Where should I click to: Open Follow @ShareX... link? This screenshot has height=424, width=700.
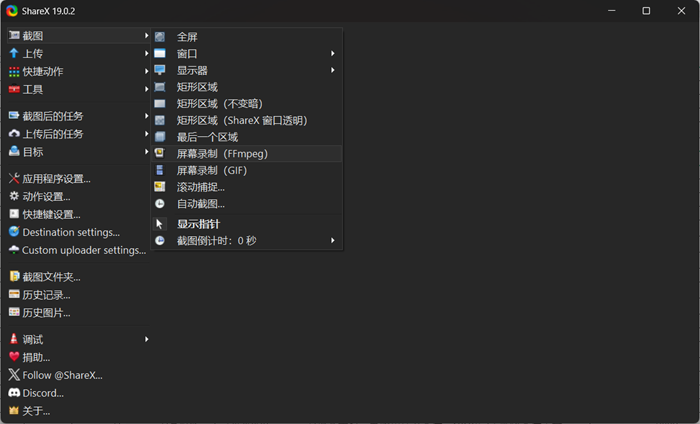(62, 375)
